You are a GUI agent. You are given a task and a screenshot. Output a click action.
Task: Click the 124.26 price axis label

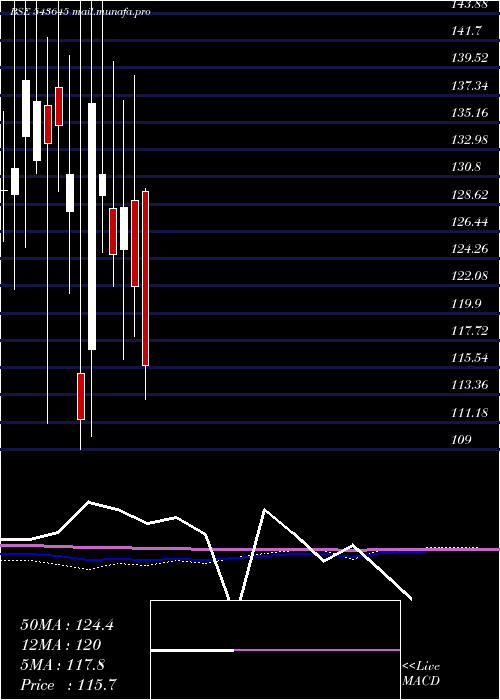pos(470,249)
